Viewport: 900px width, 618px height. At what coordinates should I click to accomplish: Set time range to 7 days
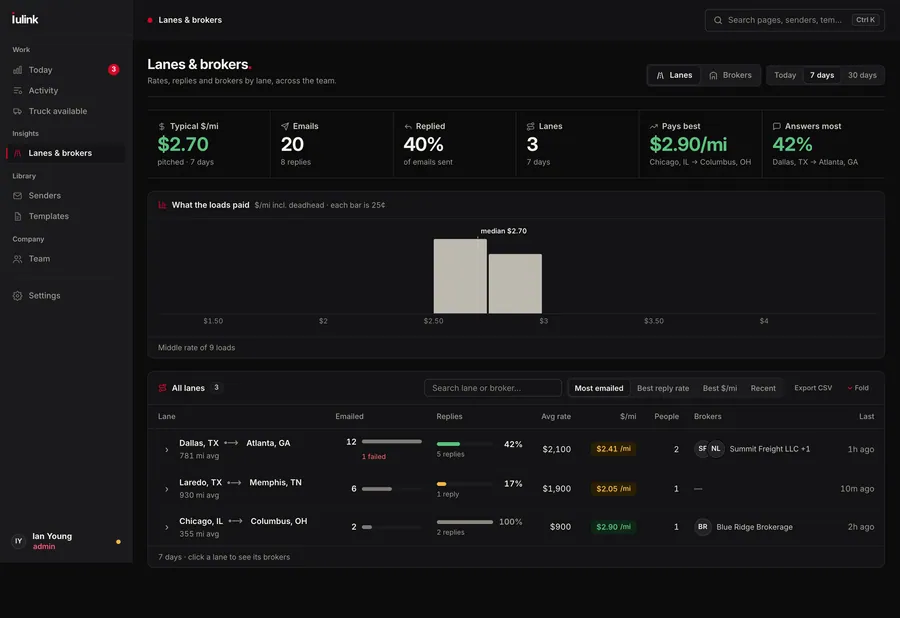click(822, 75)
